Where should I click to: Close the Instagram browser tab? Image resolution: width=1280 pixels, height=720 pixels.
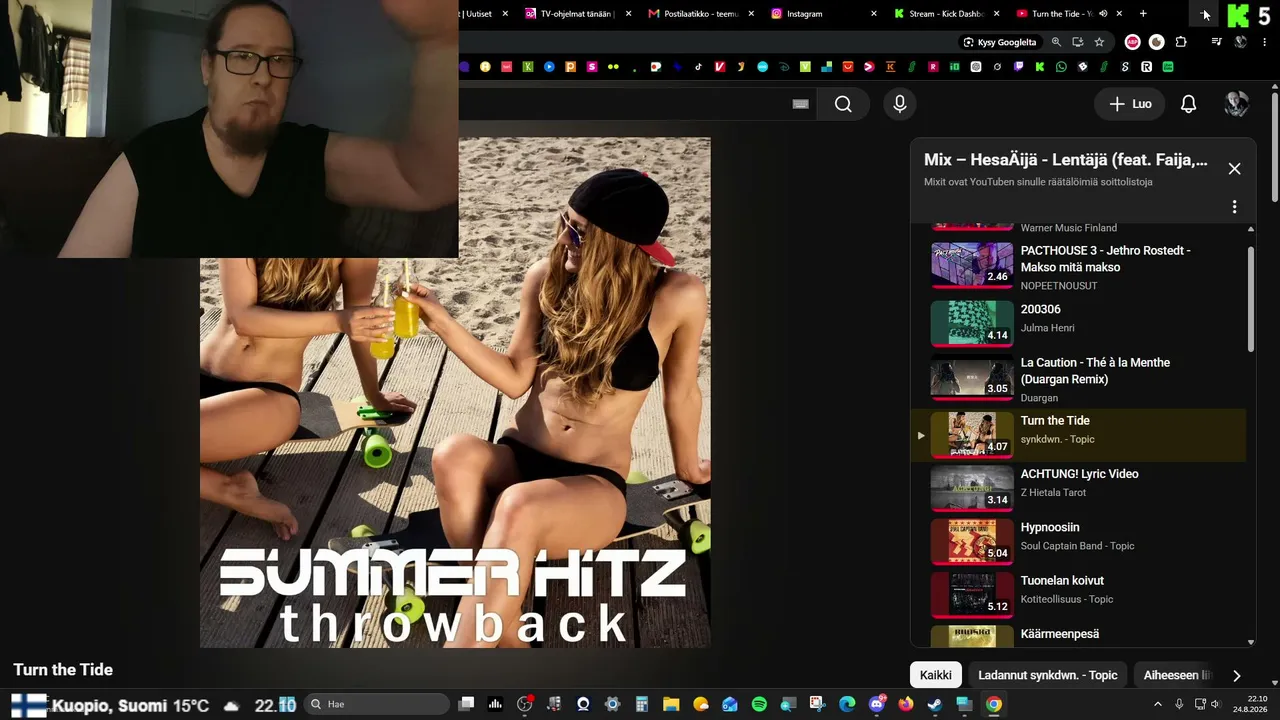click(873, 14)
